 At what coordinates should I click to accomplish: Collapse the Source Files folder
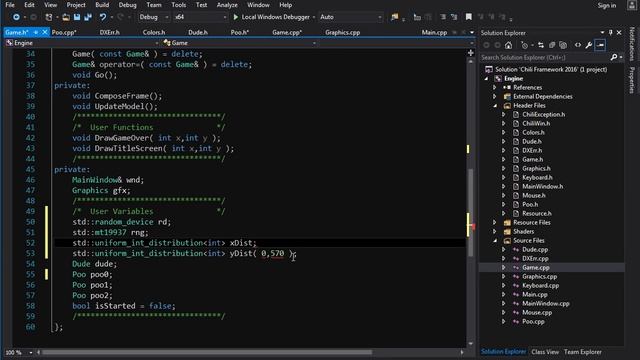[495, 241]
